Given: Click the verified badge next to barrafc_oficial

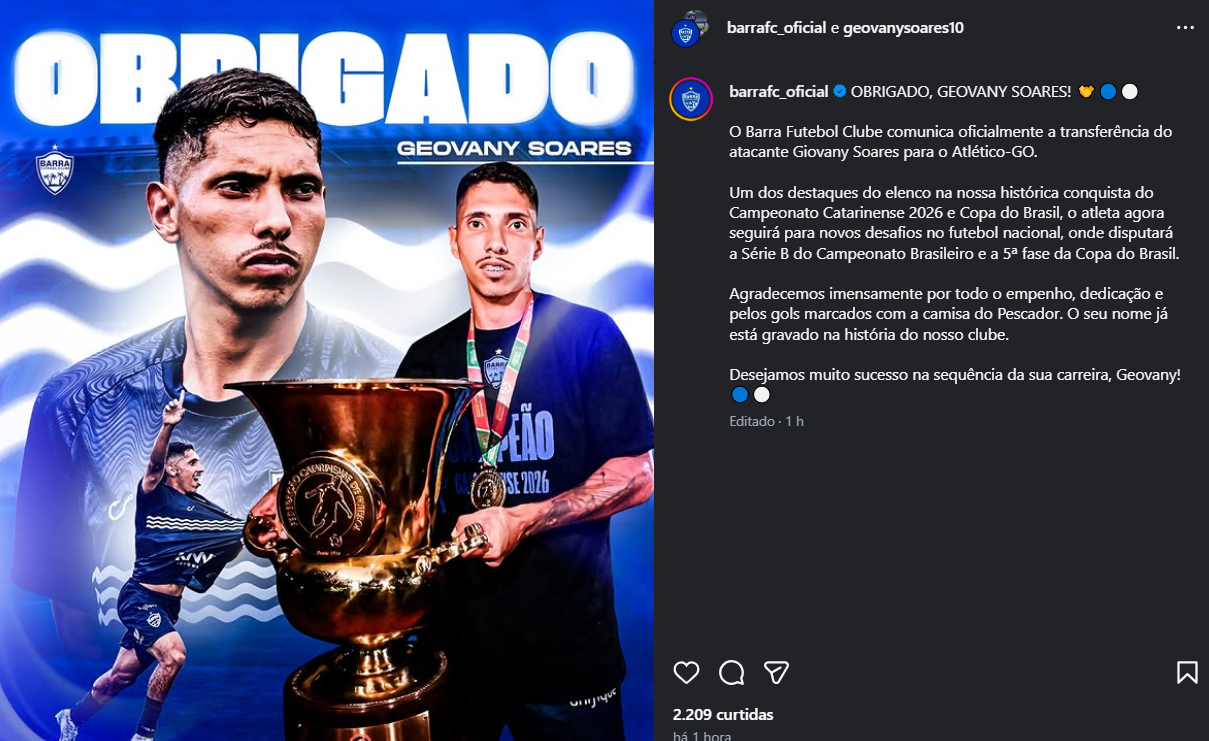Looking at the screenshot, I should 840,92.
